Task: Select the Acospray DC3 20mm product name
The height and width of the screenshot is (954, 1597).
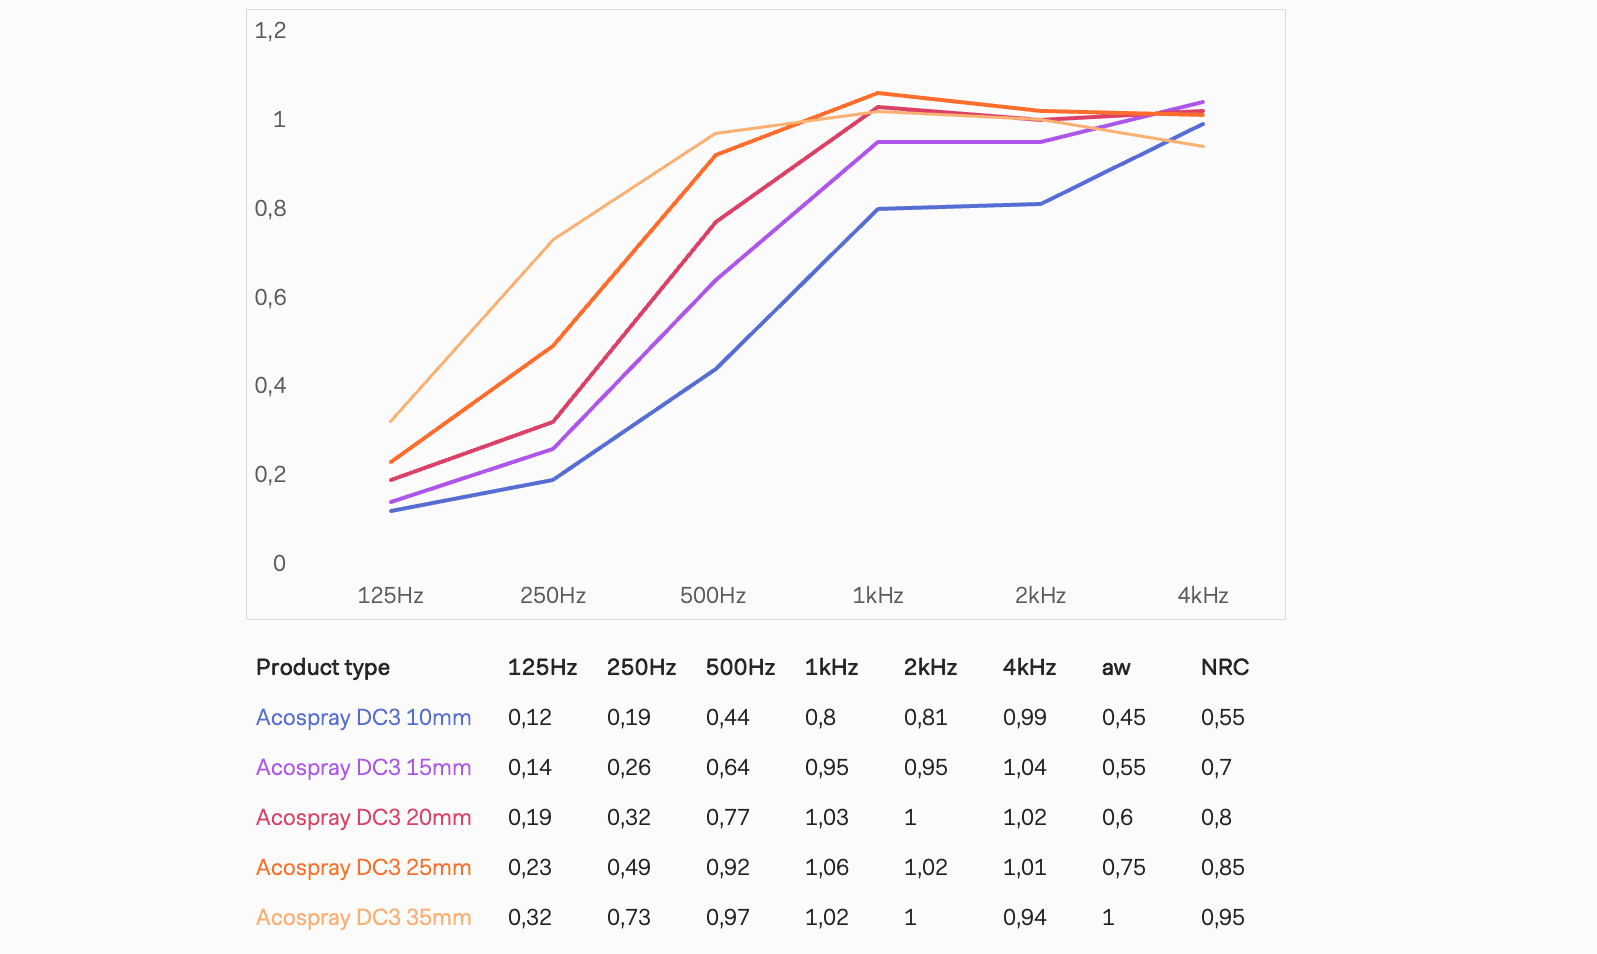Action: pyautogui.click(x=363, y=817)
